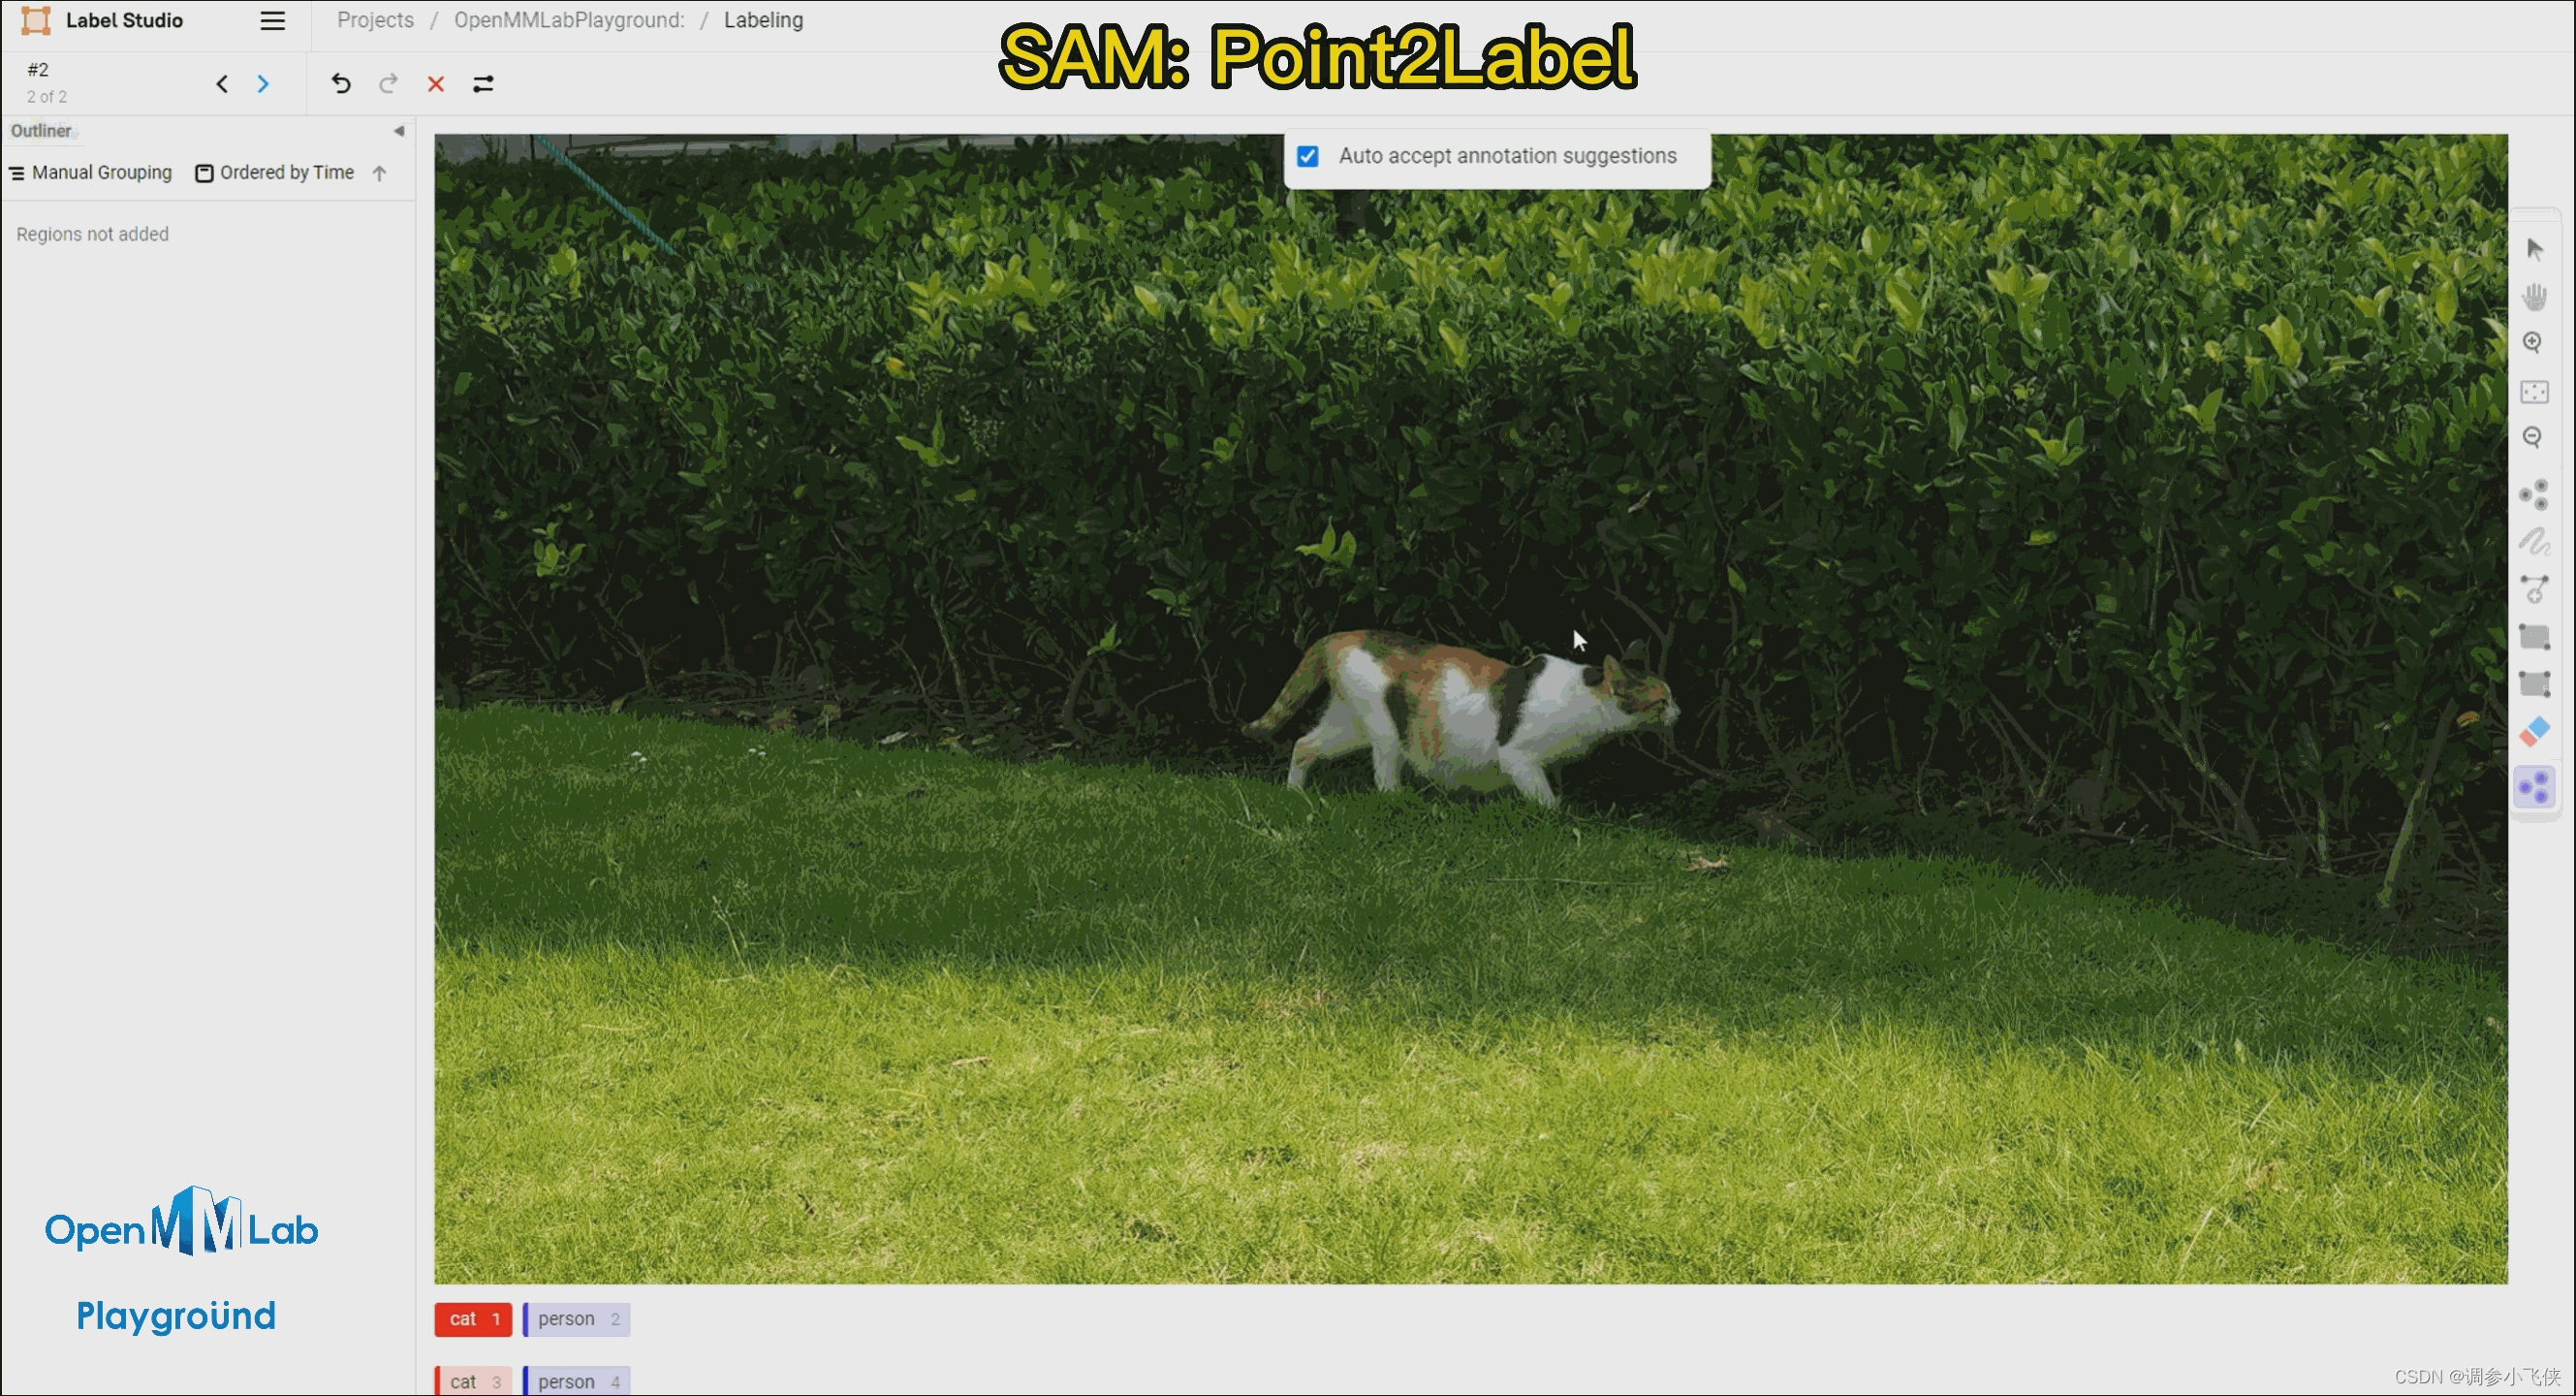This screenshot has height=1396, width=2576.
Task: Select the pointer/selection tool
Action: click(2538, 247)
